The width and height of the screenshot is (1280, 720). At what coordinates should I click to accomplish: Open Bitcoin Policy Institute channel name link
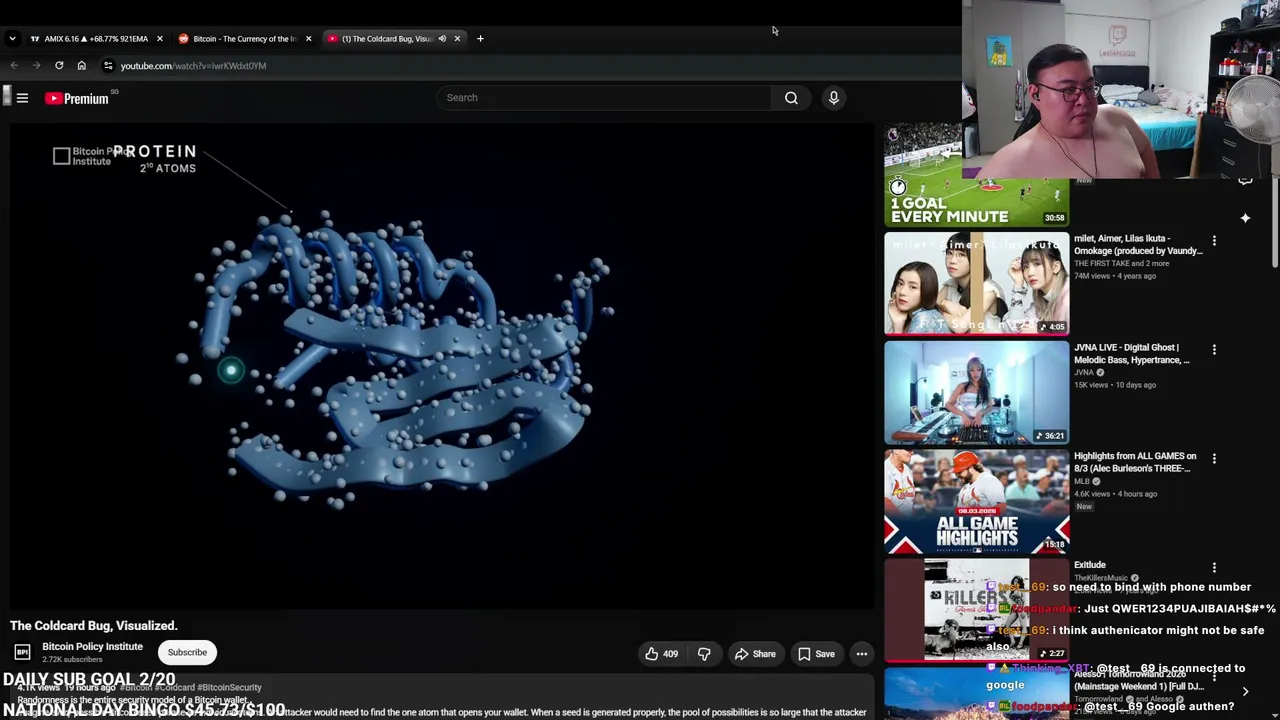click(x=92, y=647)
